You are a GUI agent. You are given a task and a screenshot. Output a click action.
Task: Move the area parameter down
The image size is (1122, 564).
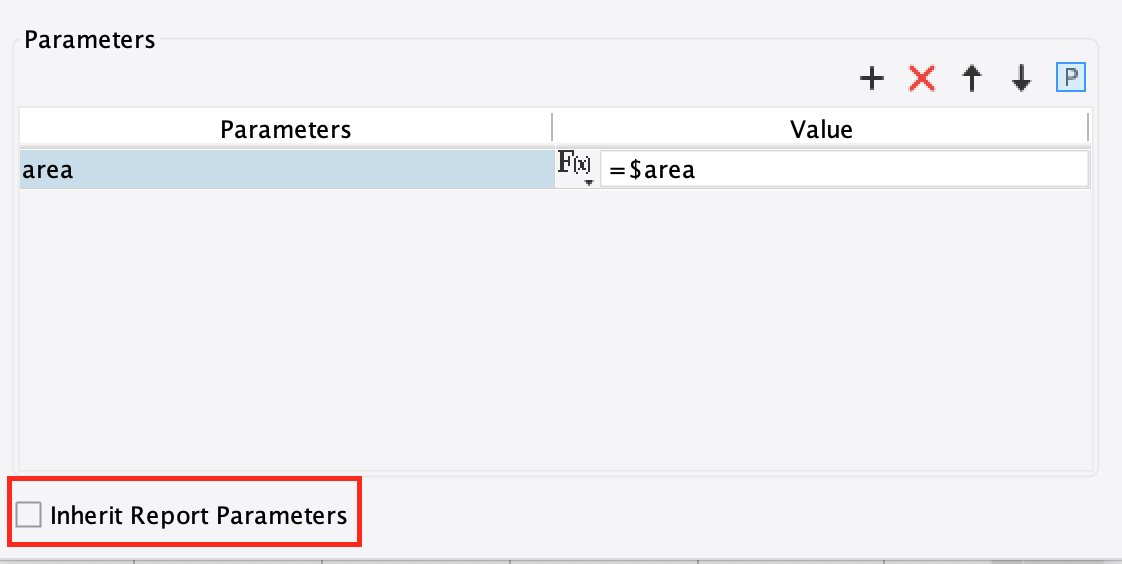tap(1021, 79)
